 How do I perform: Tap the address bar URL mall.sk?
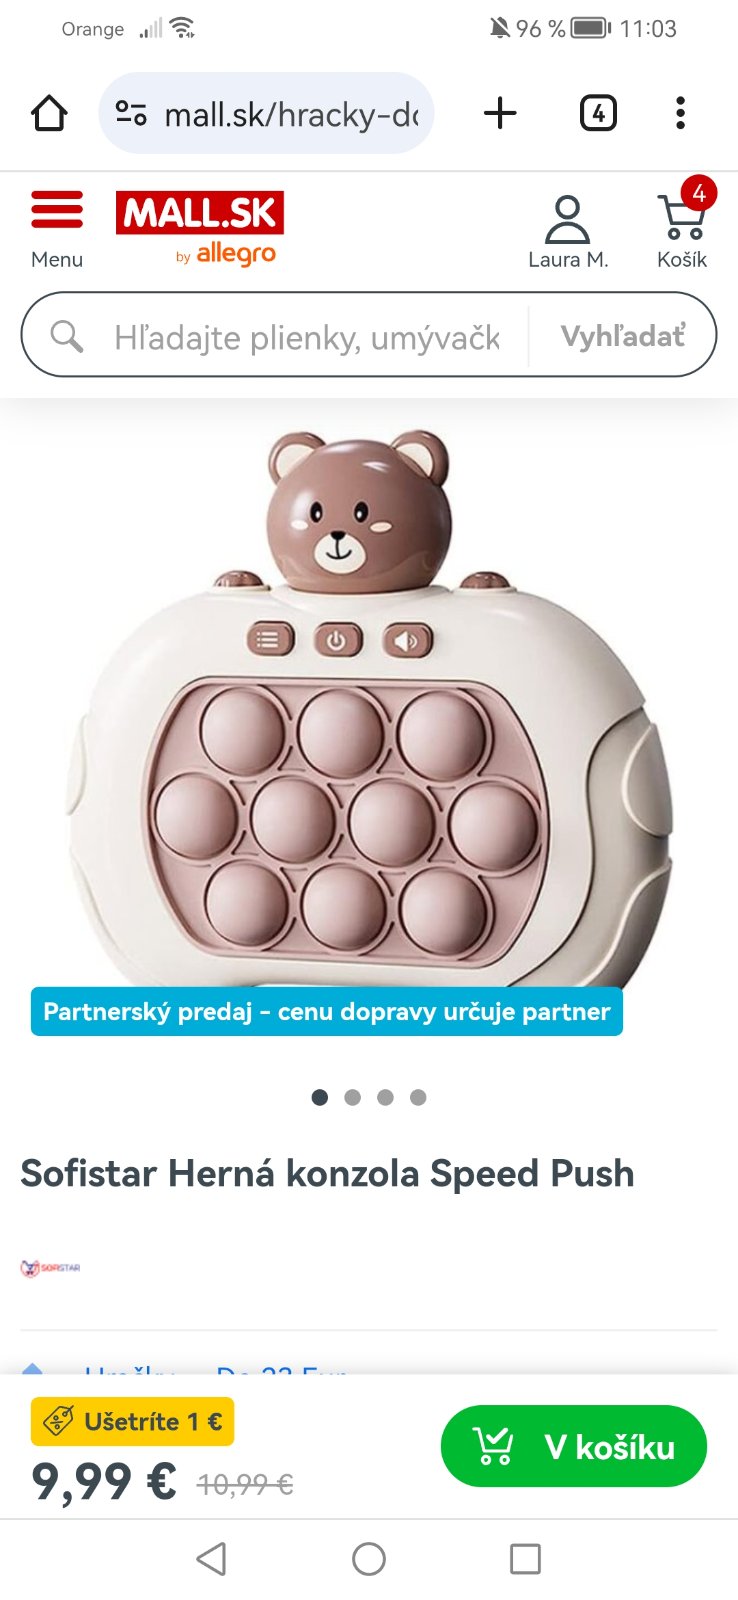pyautogui.click(x=290, y=115)
